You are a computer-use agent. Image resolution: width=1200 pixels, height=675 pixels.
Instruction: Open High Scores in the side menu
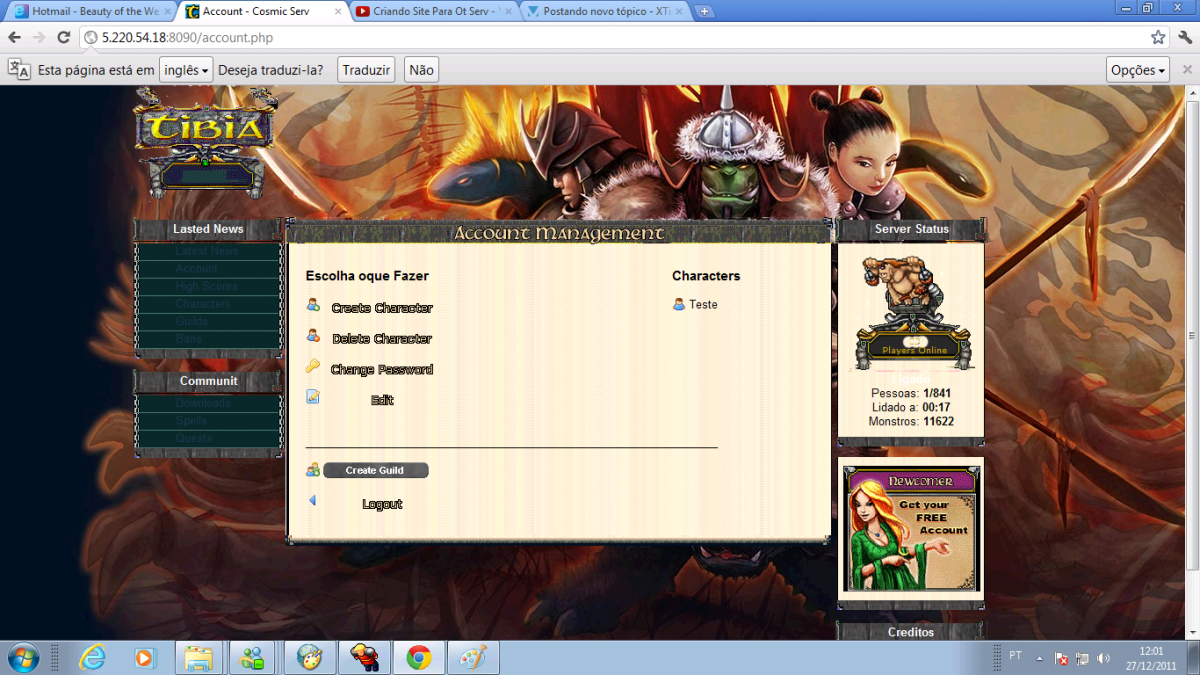(x=208, y=286)
